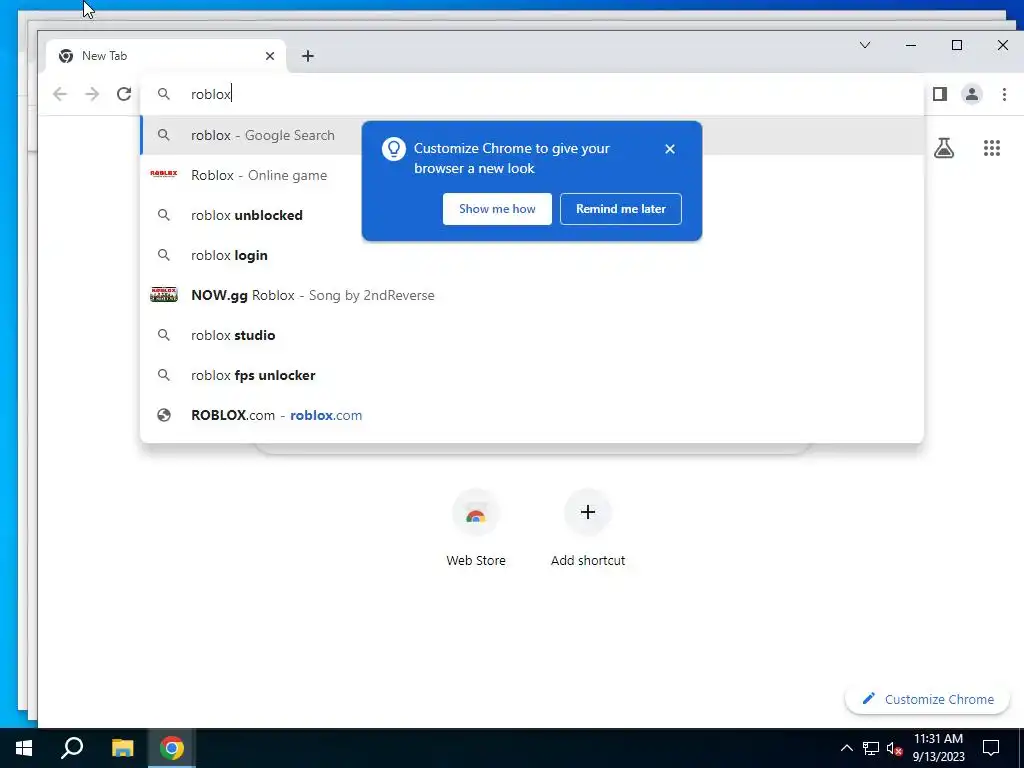This screenshot has width=1024, height=768.
Task: Click Remind me later button
Action: click(x=620, y=209)
